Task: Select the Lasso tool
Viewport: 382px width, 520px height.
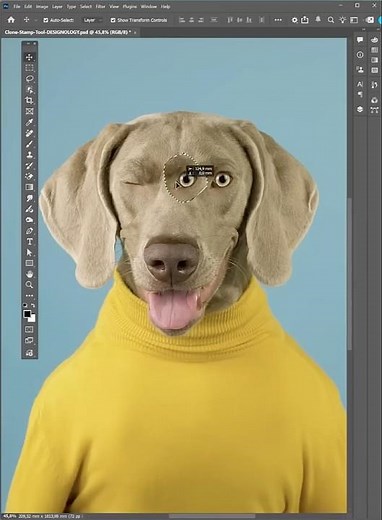Action: 29,79
